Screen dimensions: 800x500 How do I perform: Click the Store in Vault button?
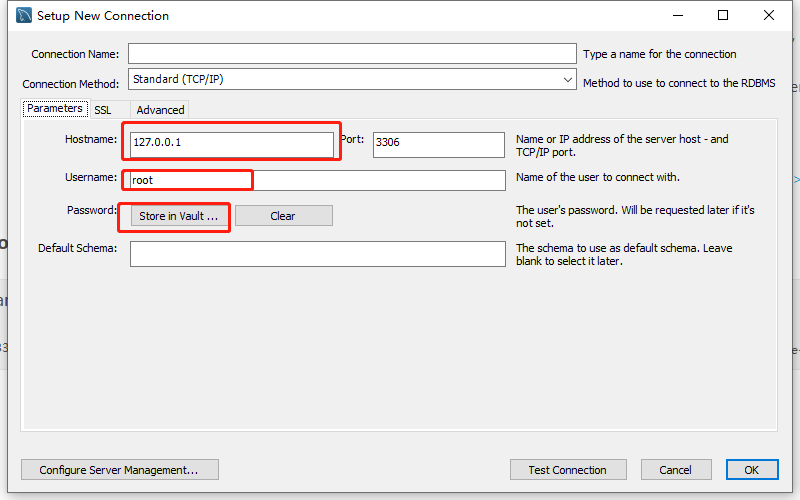point(179,216)
